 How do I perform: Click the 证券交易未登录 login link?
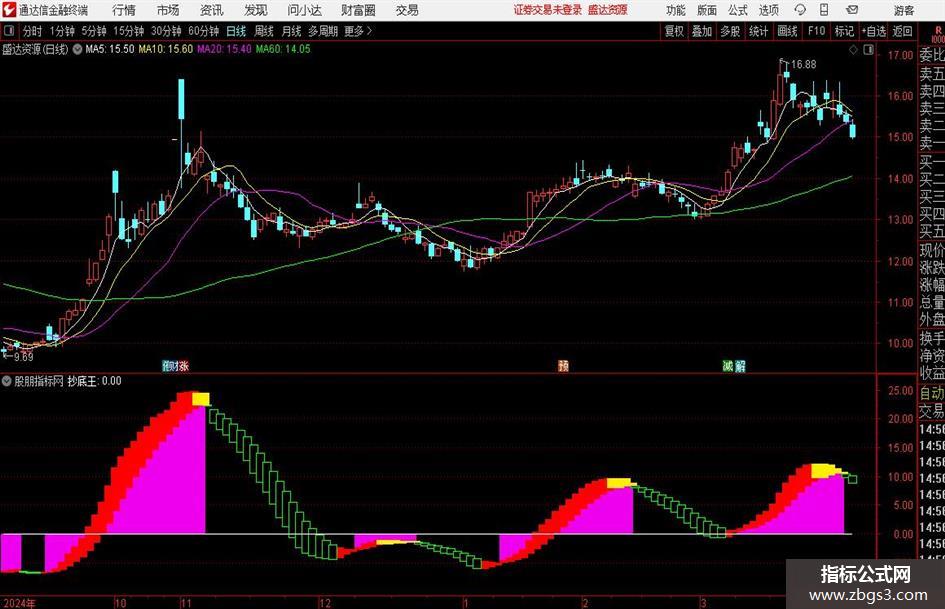point(548,10)
